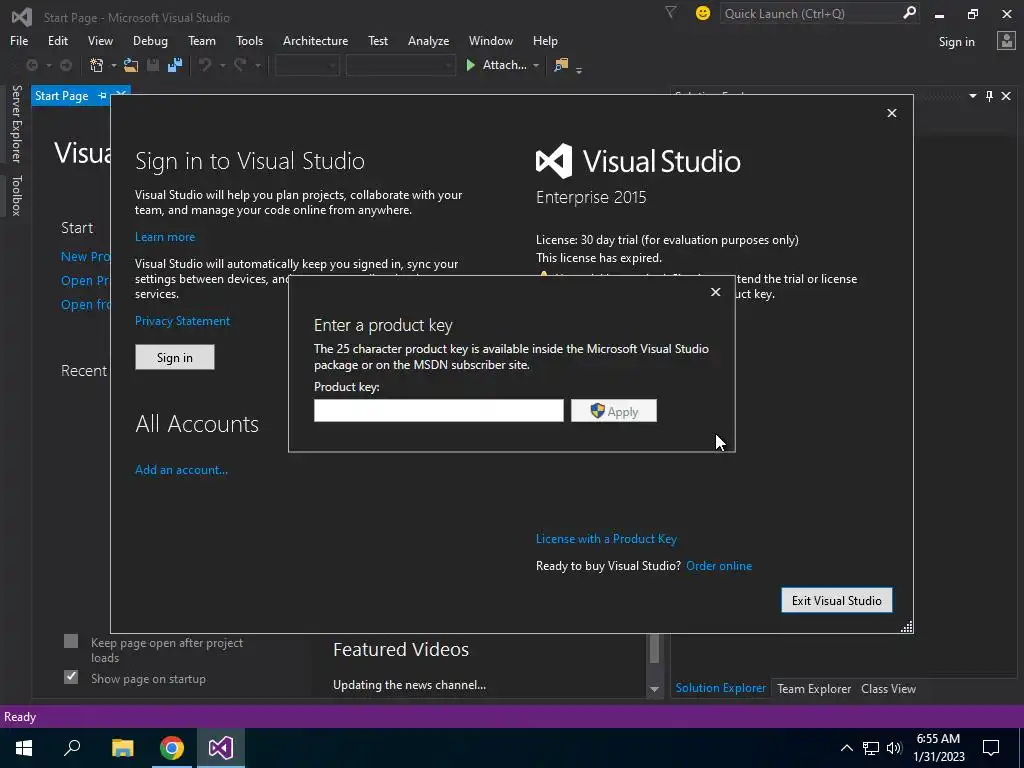This screenshot has width=1024, height=768.
Task: Open the Solution Platforms combo box
Action: [400, 65]
